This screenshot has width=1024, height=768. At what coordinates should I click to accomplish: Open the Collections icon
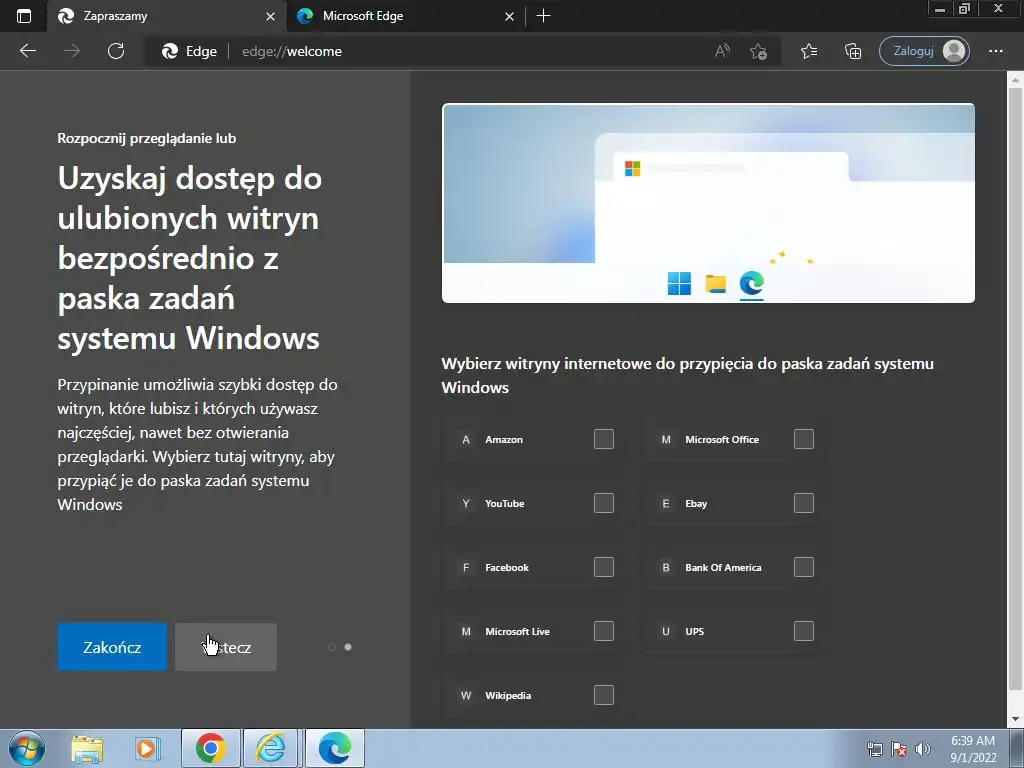(853, 51)
